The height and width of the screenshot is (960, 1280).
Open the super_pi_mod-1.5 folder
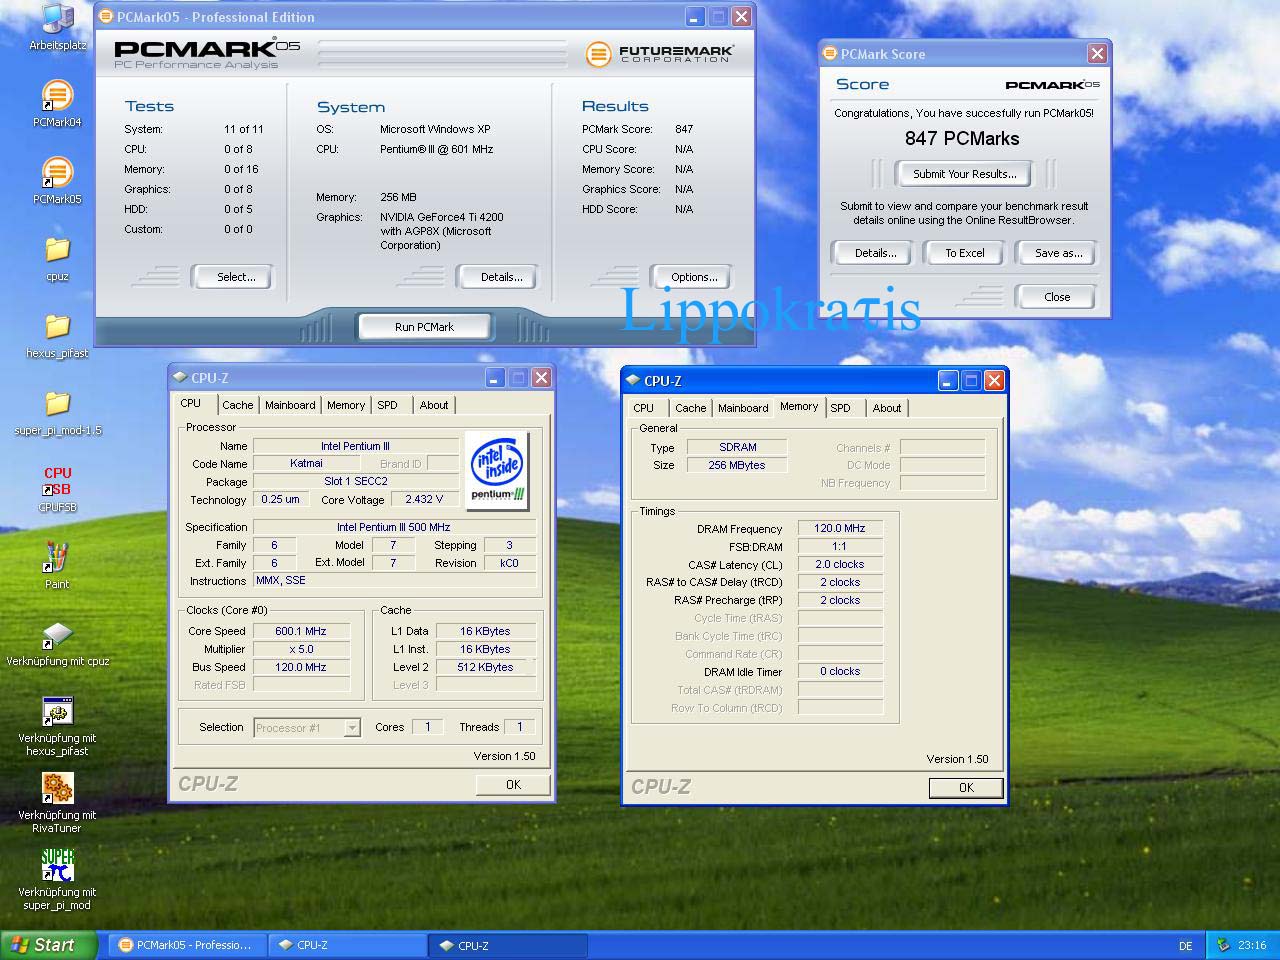point(57,413)
